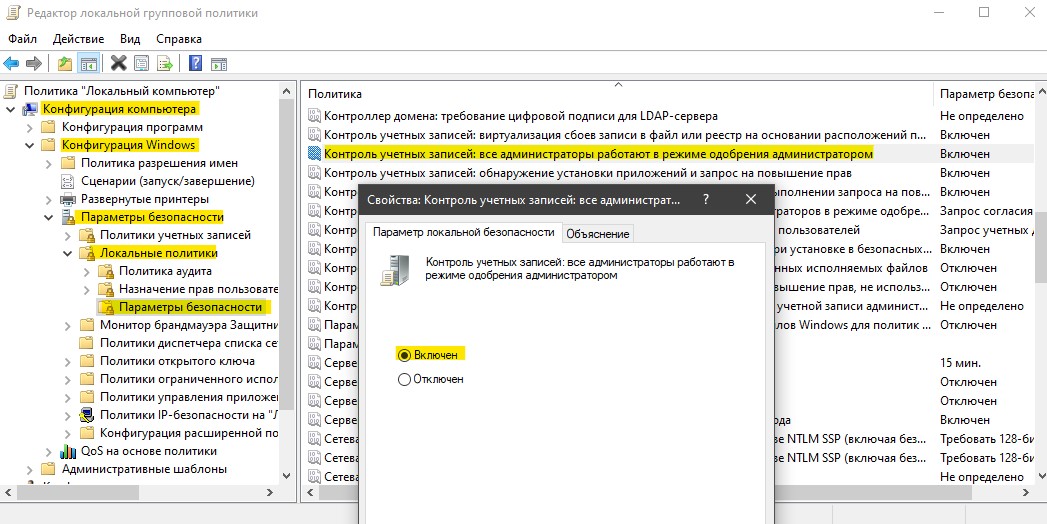Image resolution: width=1047 pixels, height=524 pixels.
Task: Switch to the Объяснение tab
Action: pos(598,234)
